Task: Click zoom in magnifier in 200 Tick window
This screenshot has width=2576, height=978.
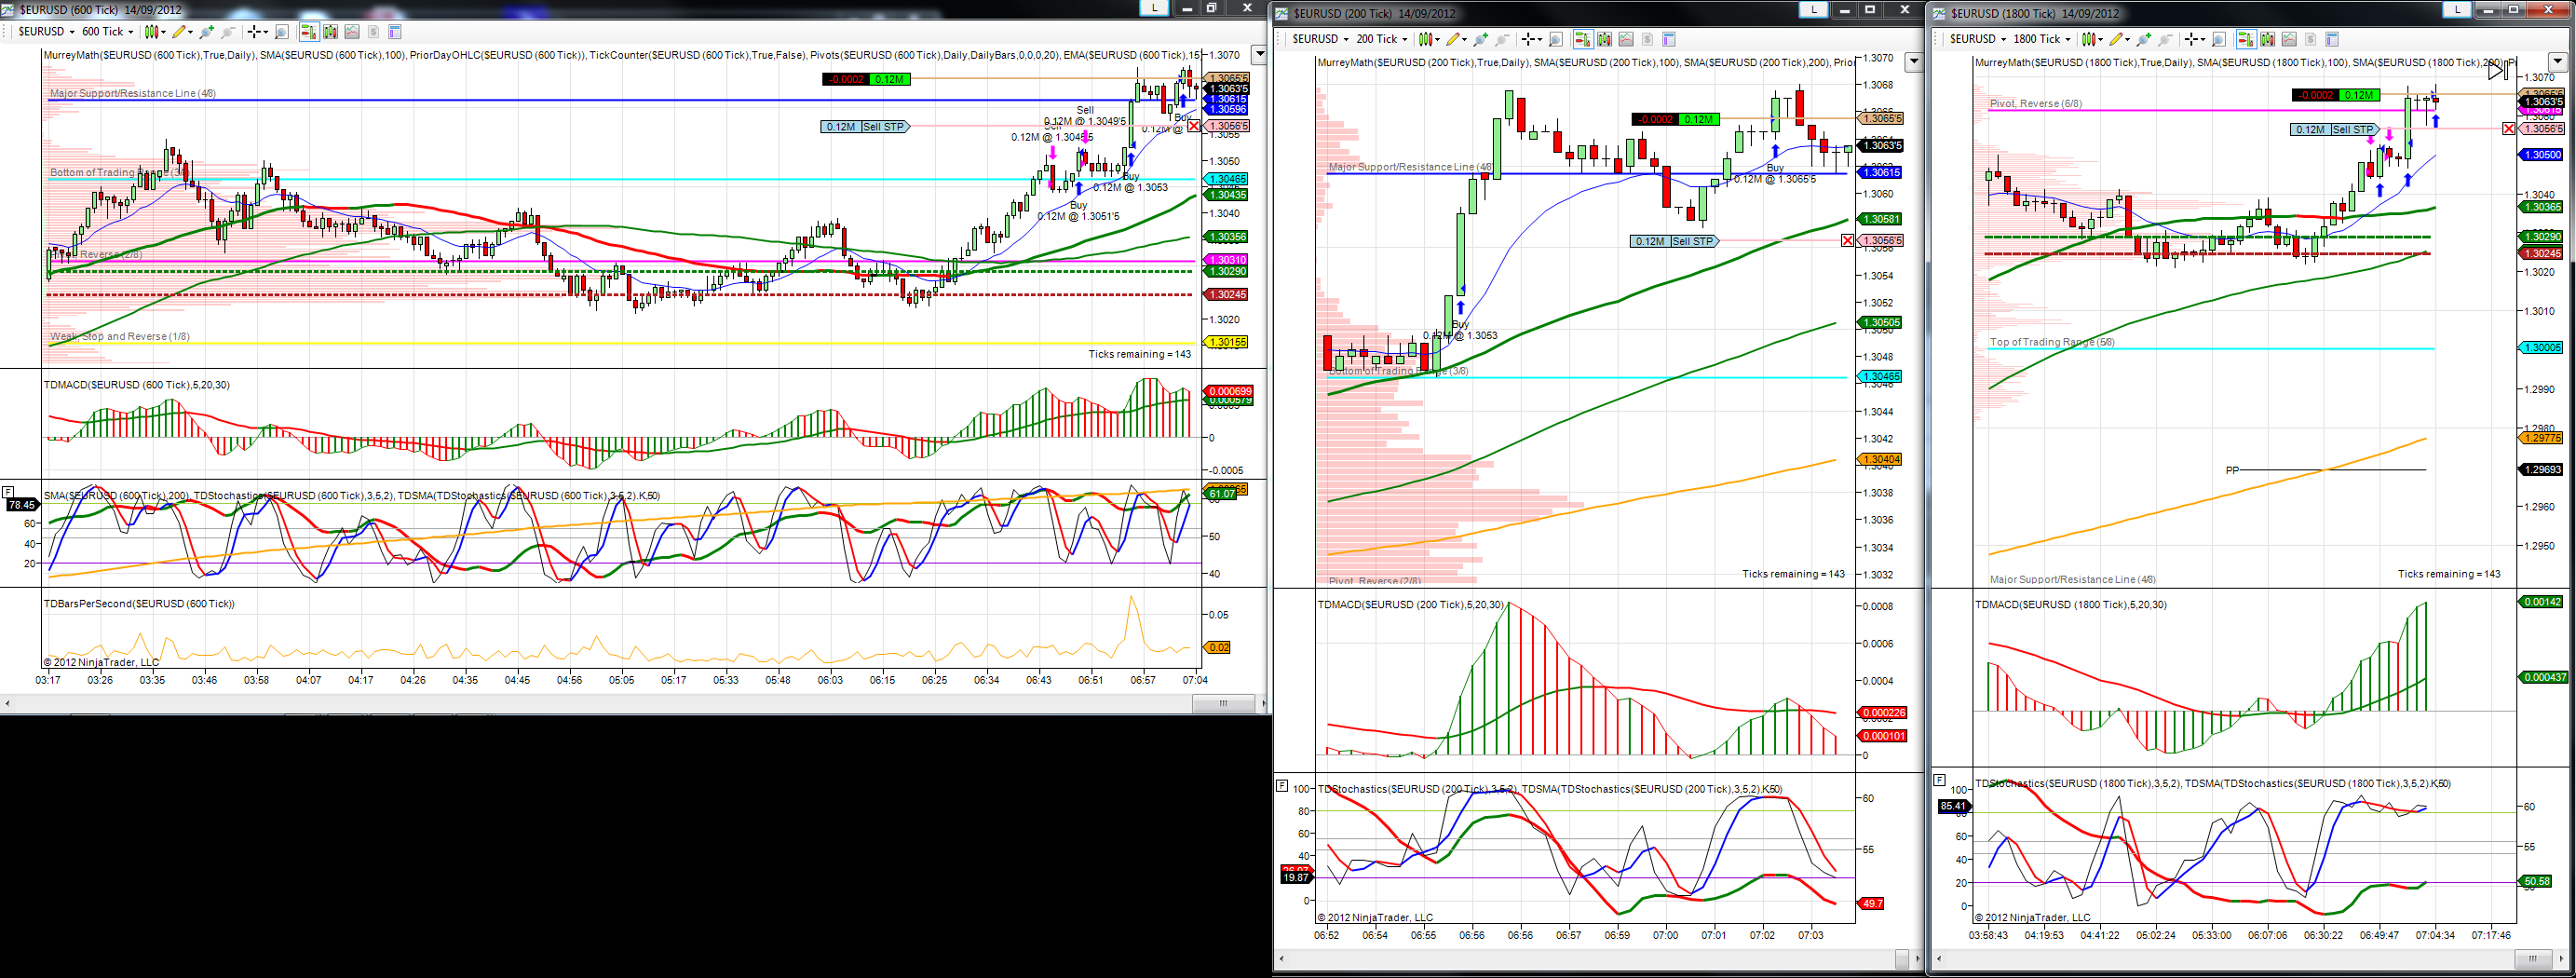Action: (1481, 39)
